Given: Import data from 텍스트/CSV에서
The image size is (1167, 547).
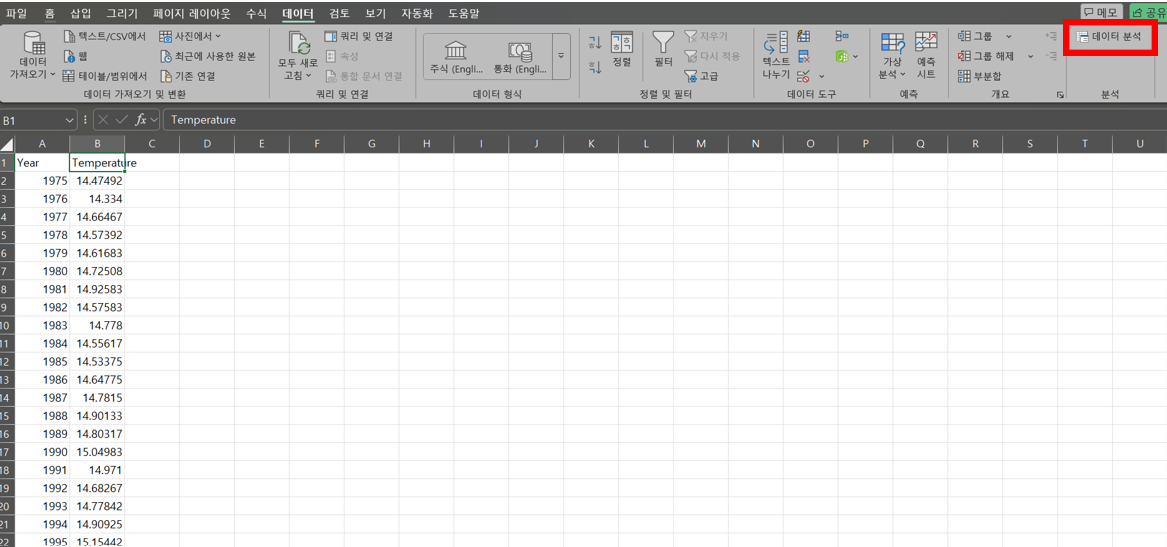Looking at the screenshot, I should point(105,36).
